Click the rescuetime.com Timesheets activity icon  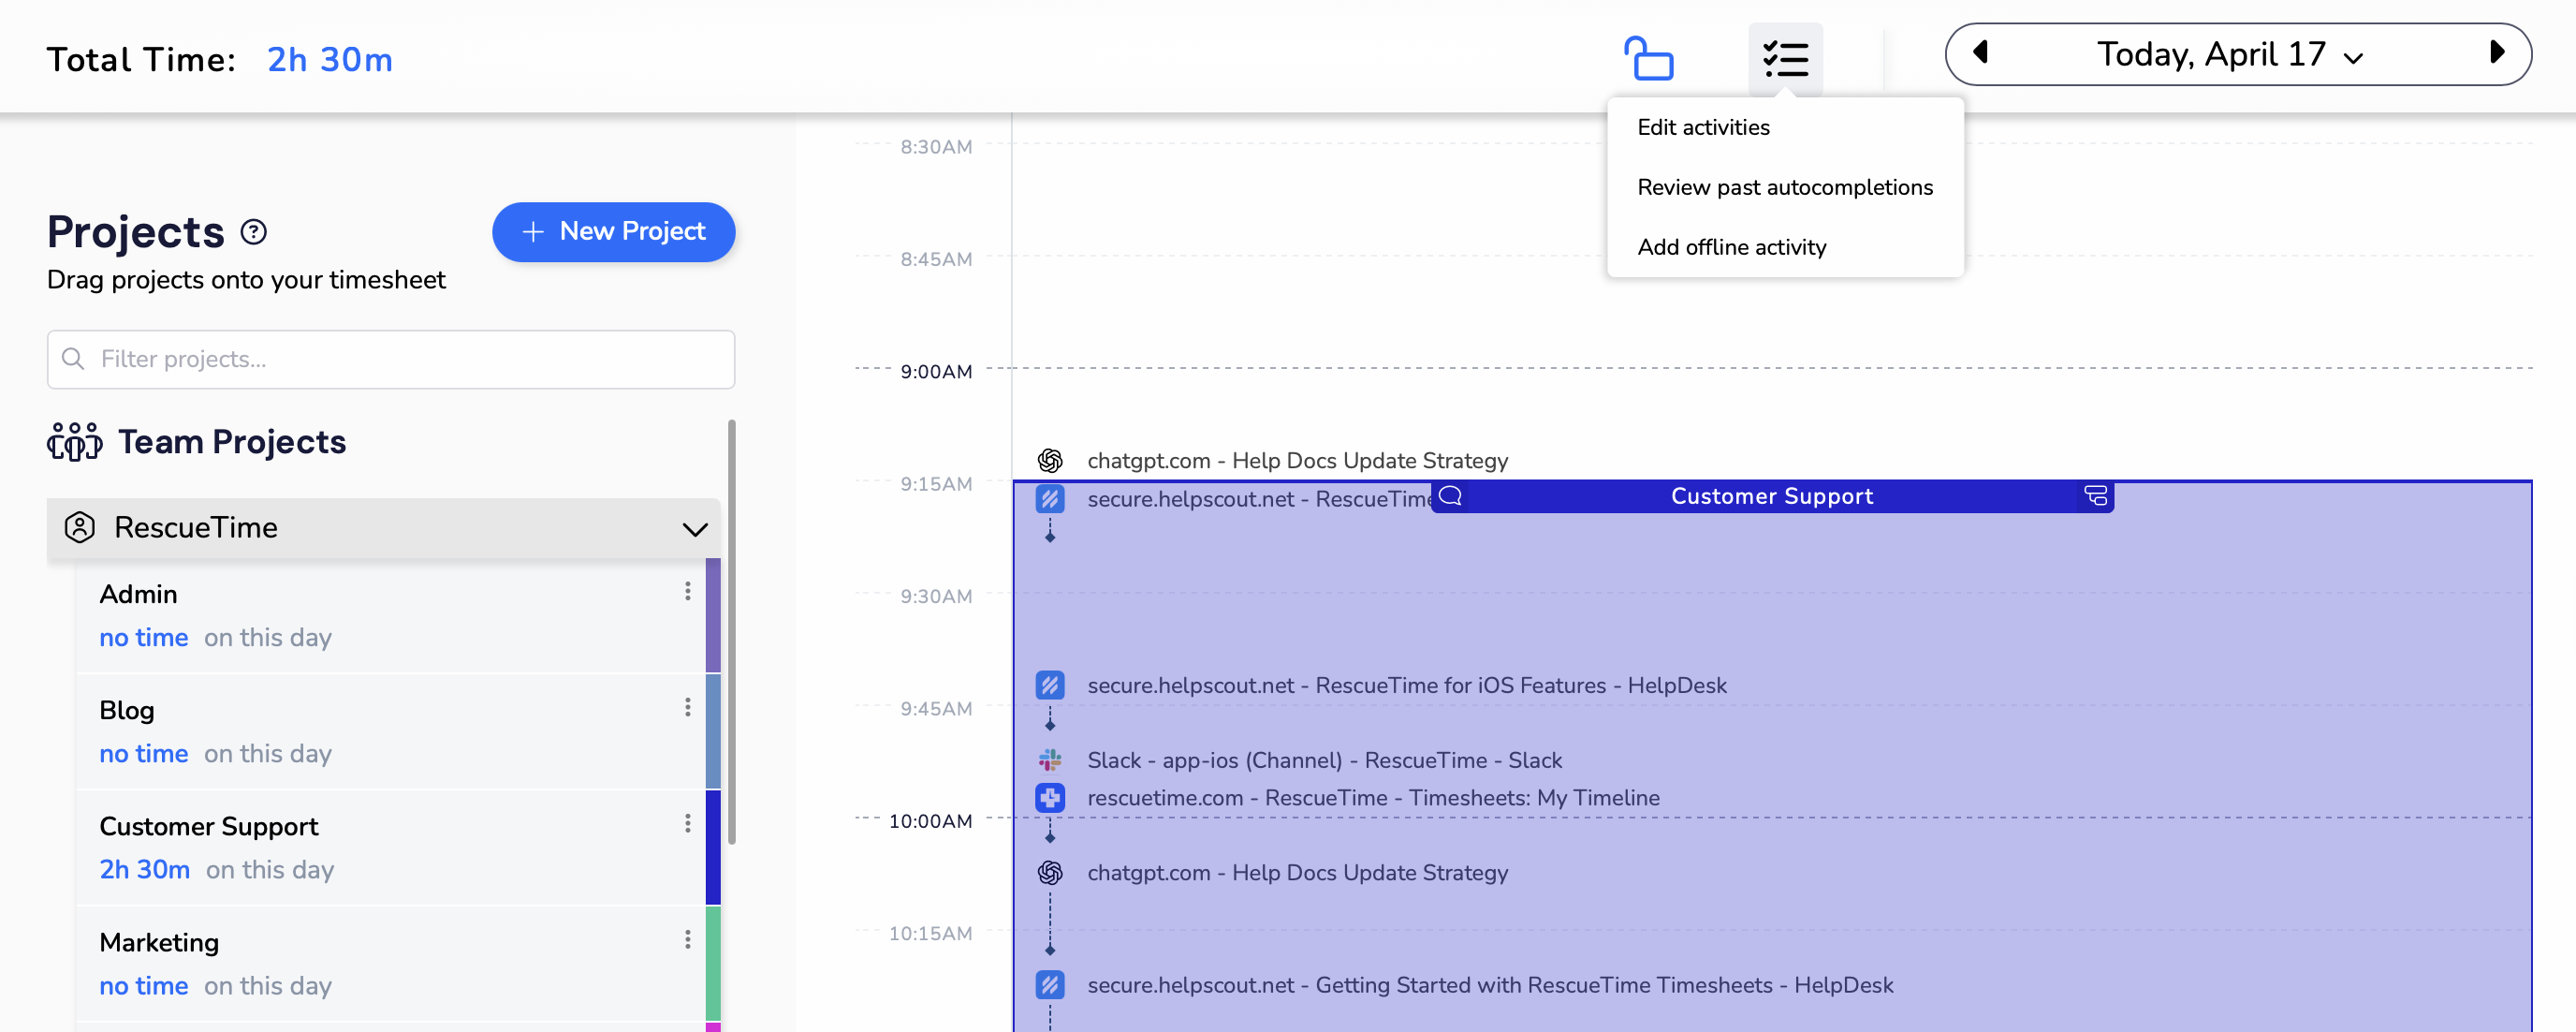pos(1050,798)
